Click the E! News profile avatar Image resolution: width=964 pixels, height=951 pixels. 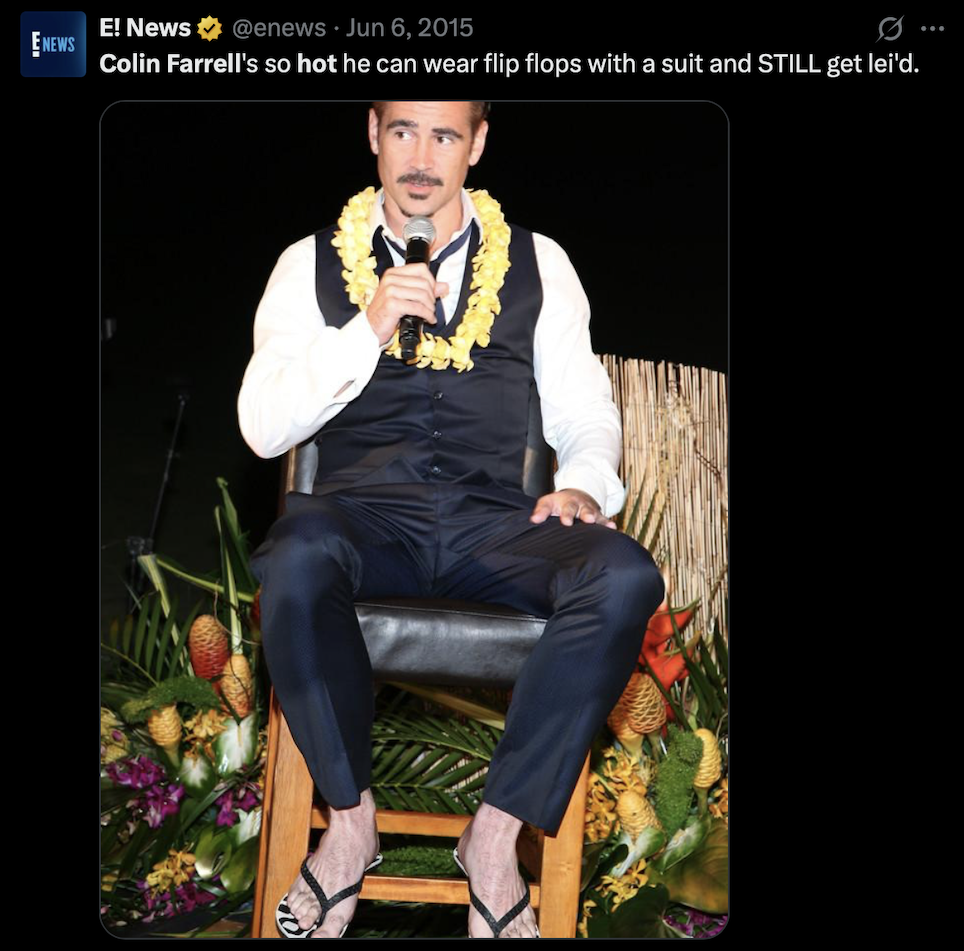coord(53,44)
